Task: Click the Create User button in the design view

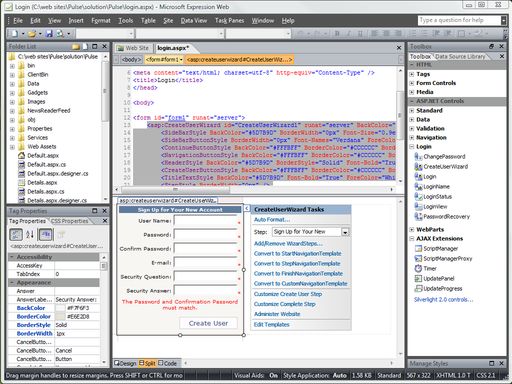Action: point(208,323)
